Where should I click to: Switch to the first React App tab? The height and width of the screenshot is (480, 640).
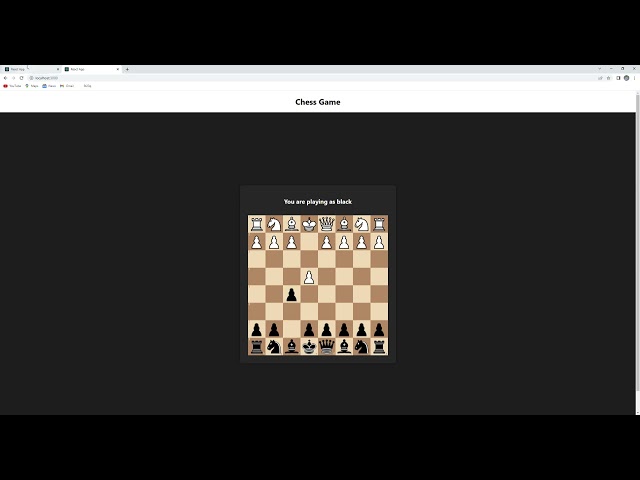click(x=31, y=69)
